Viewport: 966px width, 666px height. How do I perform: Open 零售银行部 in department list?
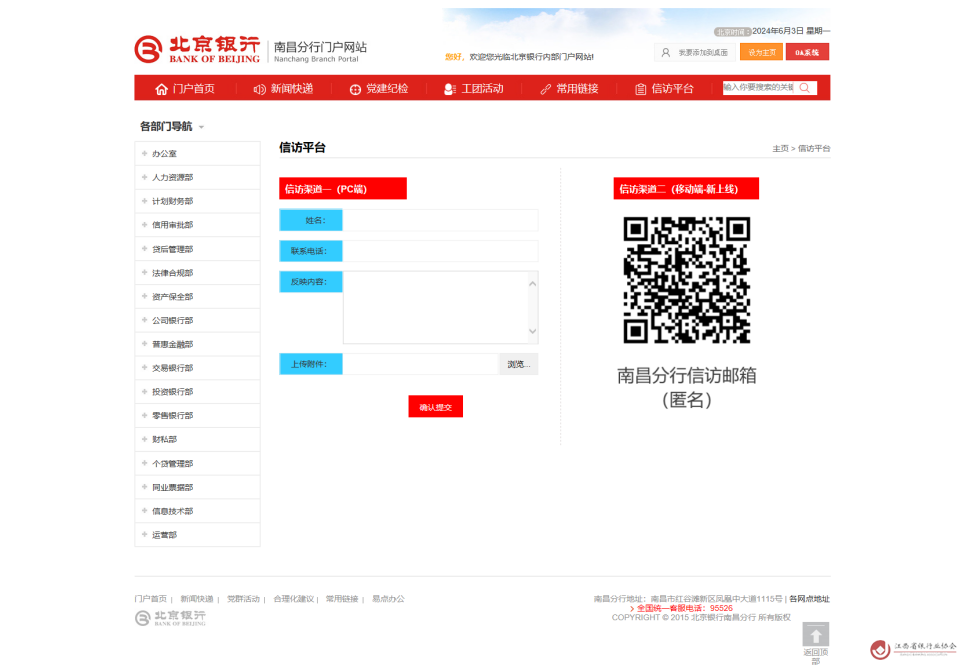tap(197, 416)
